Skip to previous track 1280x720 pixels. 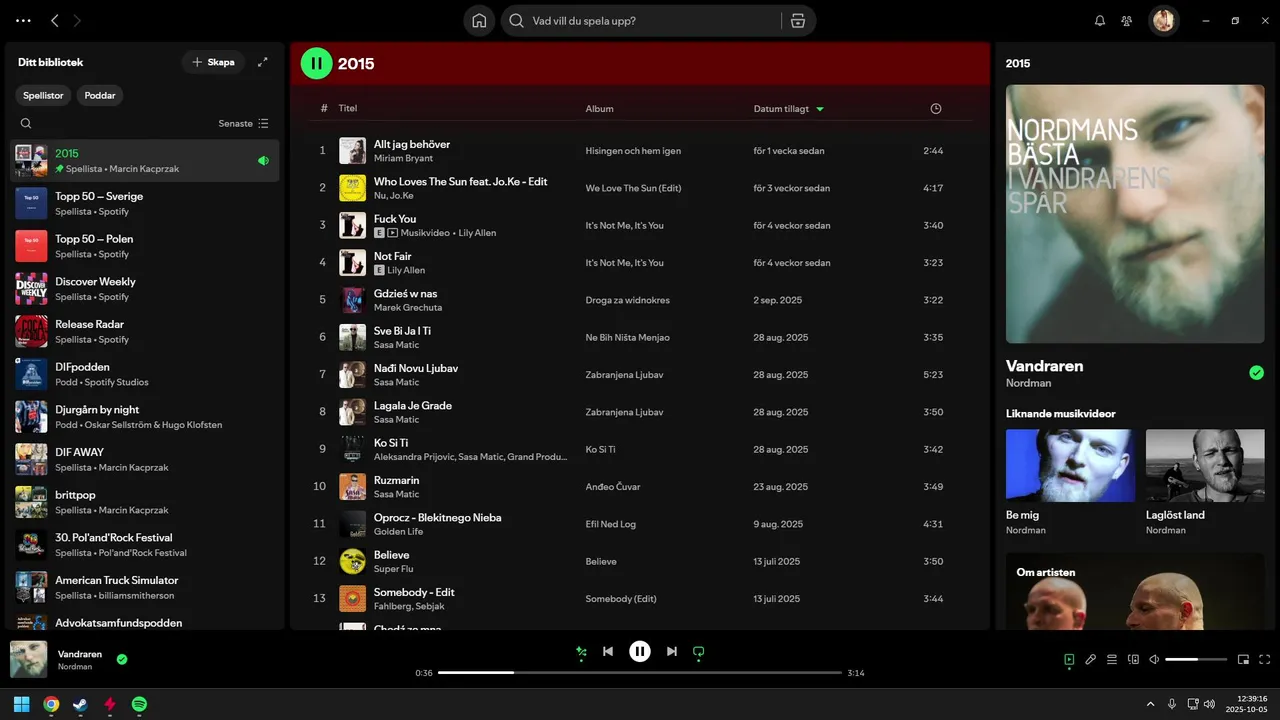tap(608, 652)
